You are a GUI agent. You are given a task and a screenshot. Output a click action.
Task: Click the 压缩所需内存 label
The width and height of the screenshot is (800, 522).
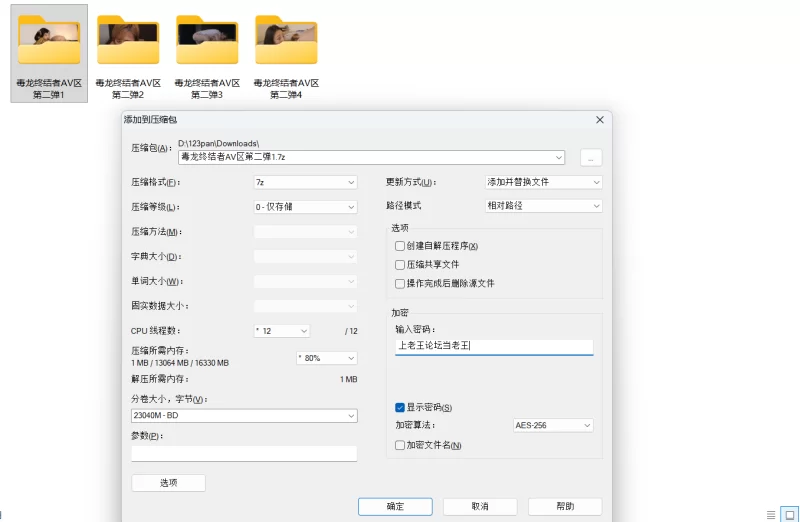pos(160,351)
